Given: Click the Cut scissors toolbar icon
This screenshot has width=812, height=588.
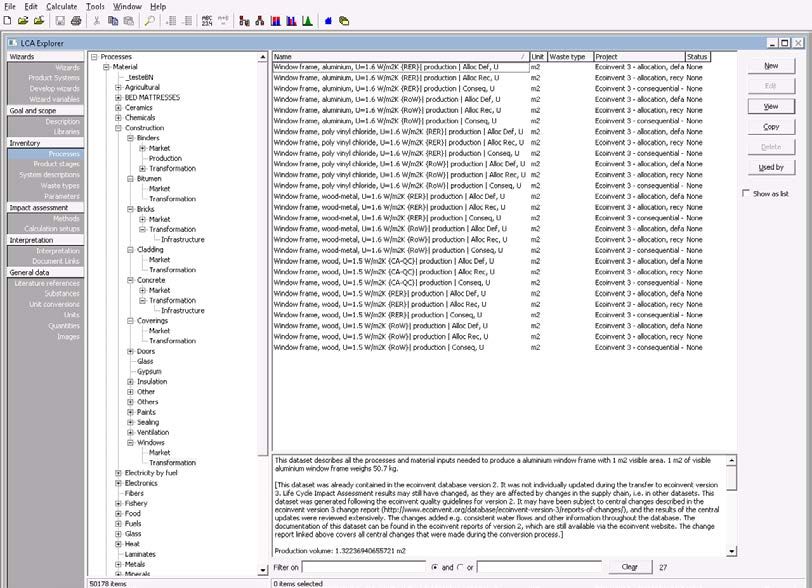Looking at the screenshot, I should (x=97, y=21).
